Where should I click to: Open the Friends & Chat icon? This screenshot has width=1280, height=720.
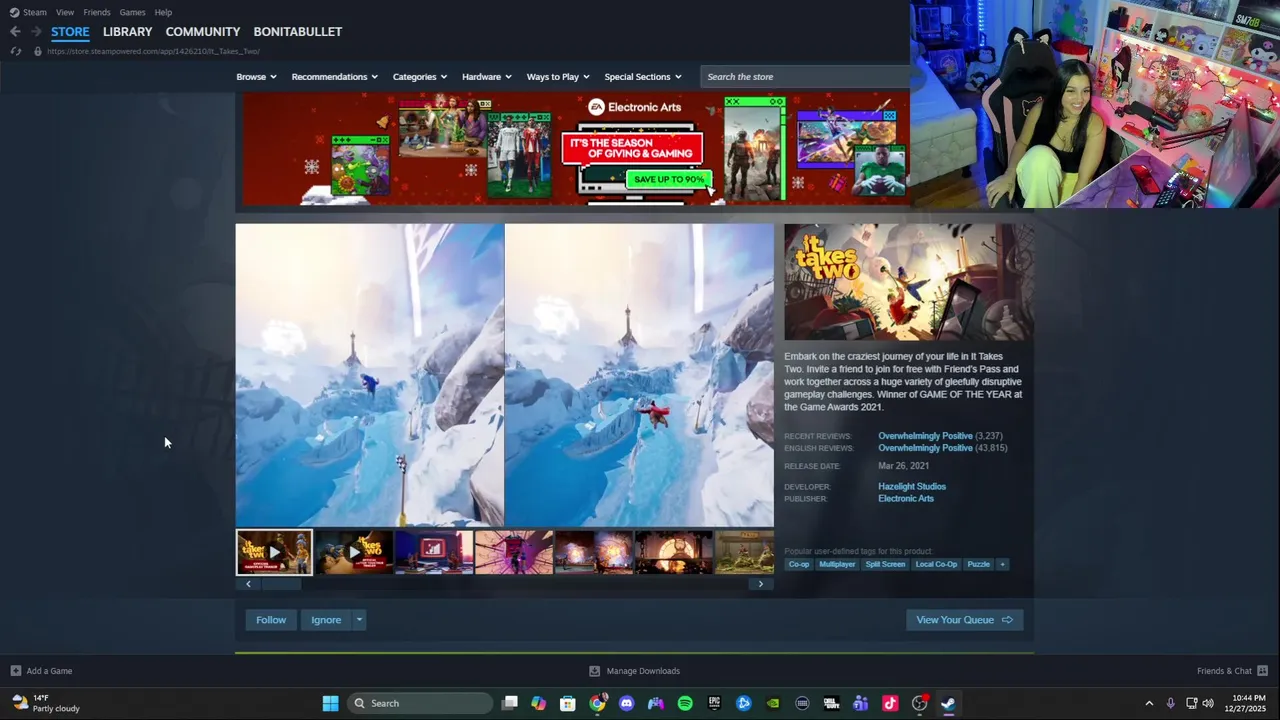click(1262, 671)
